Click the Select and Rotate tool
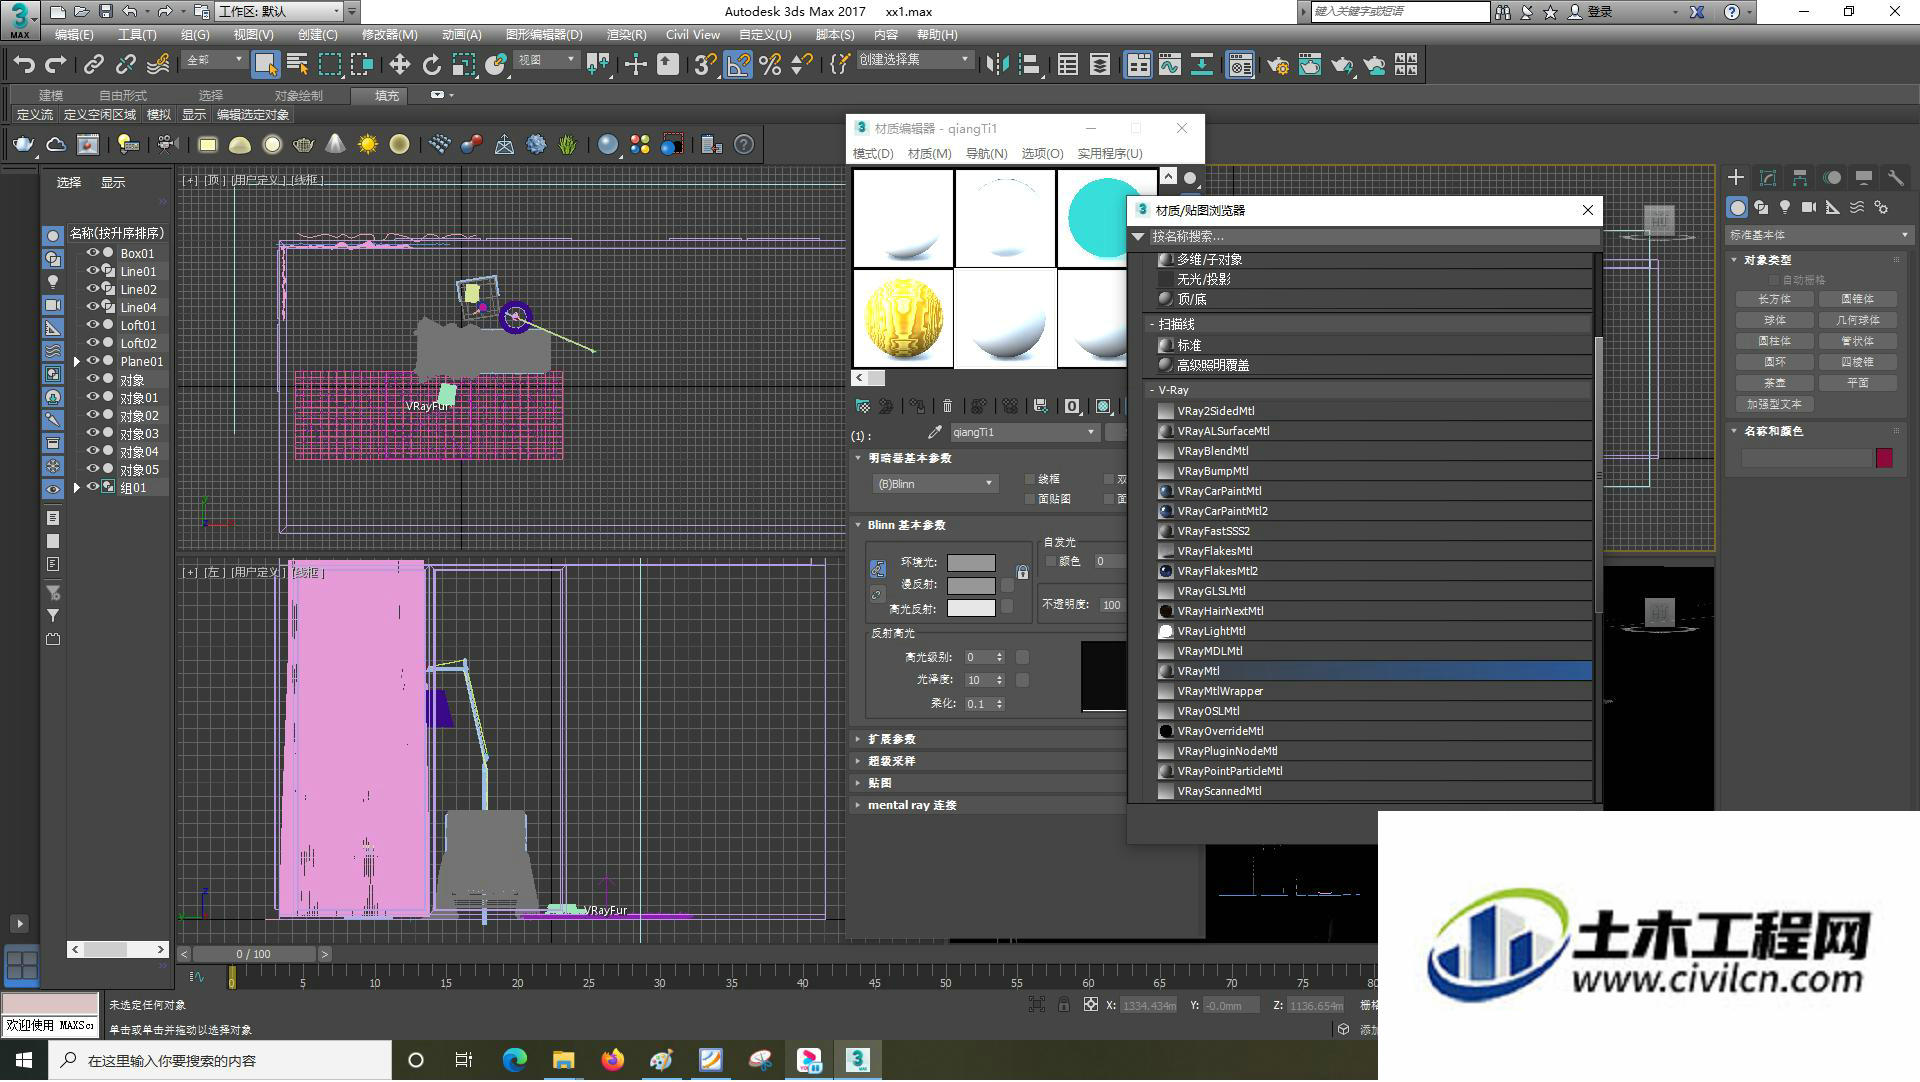This screenshot has height=1082, width=1920. tap(431, 65)
